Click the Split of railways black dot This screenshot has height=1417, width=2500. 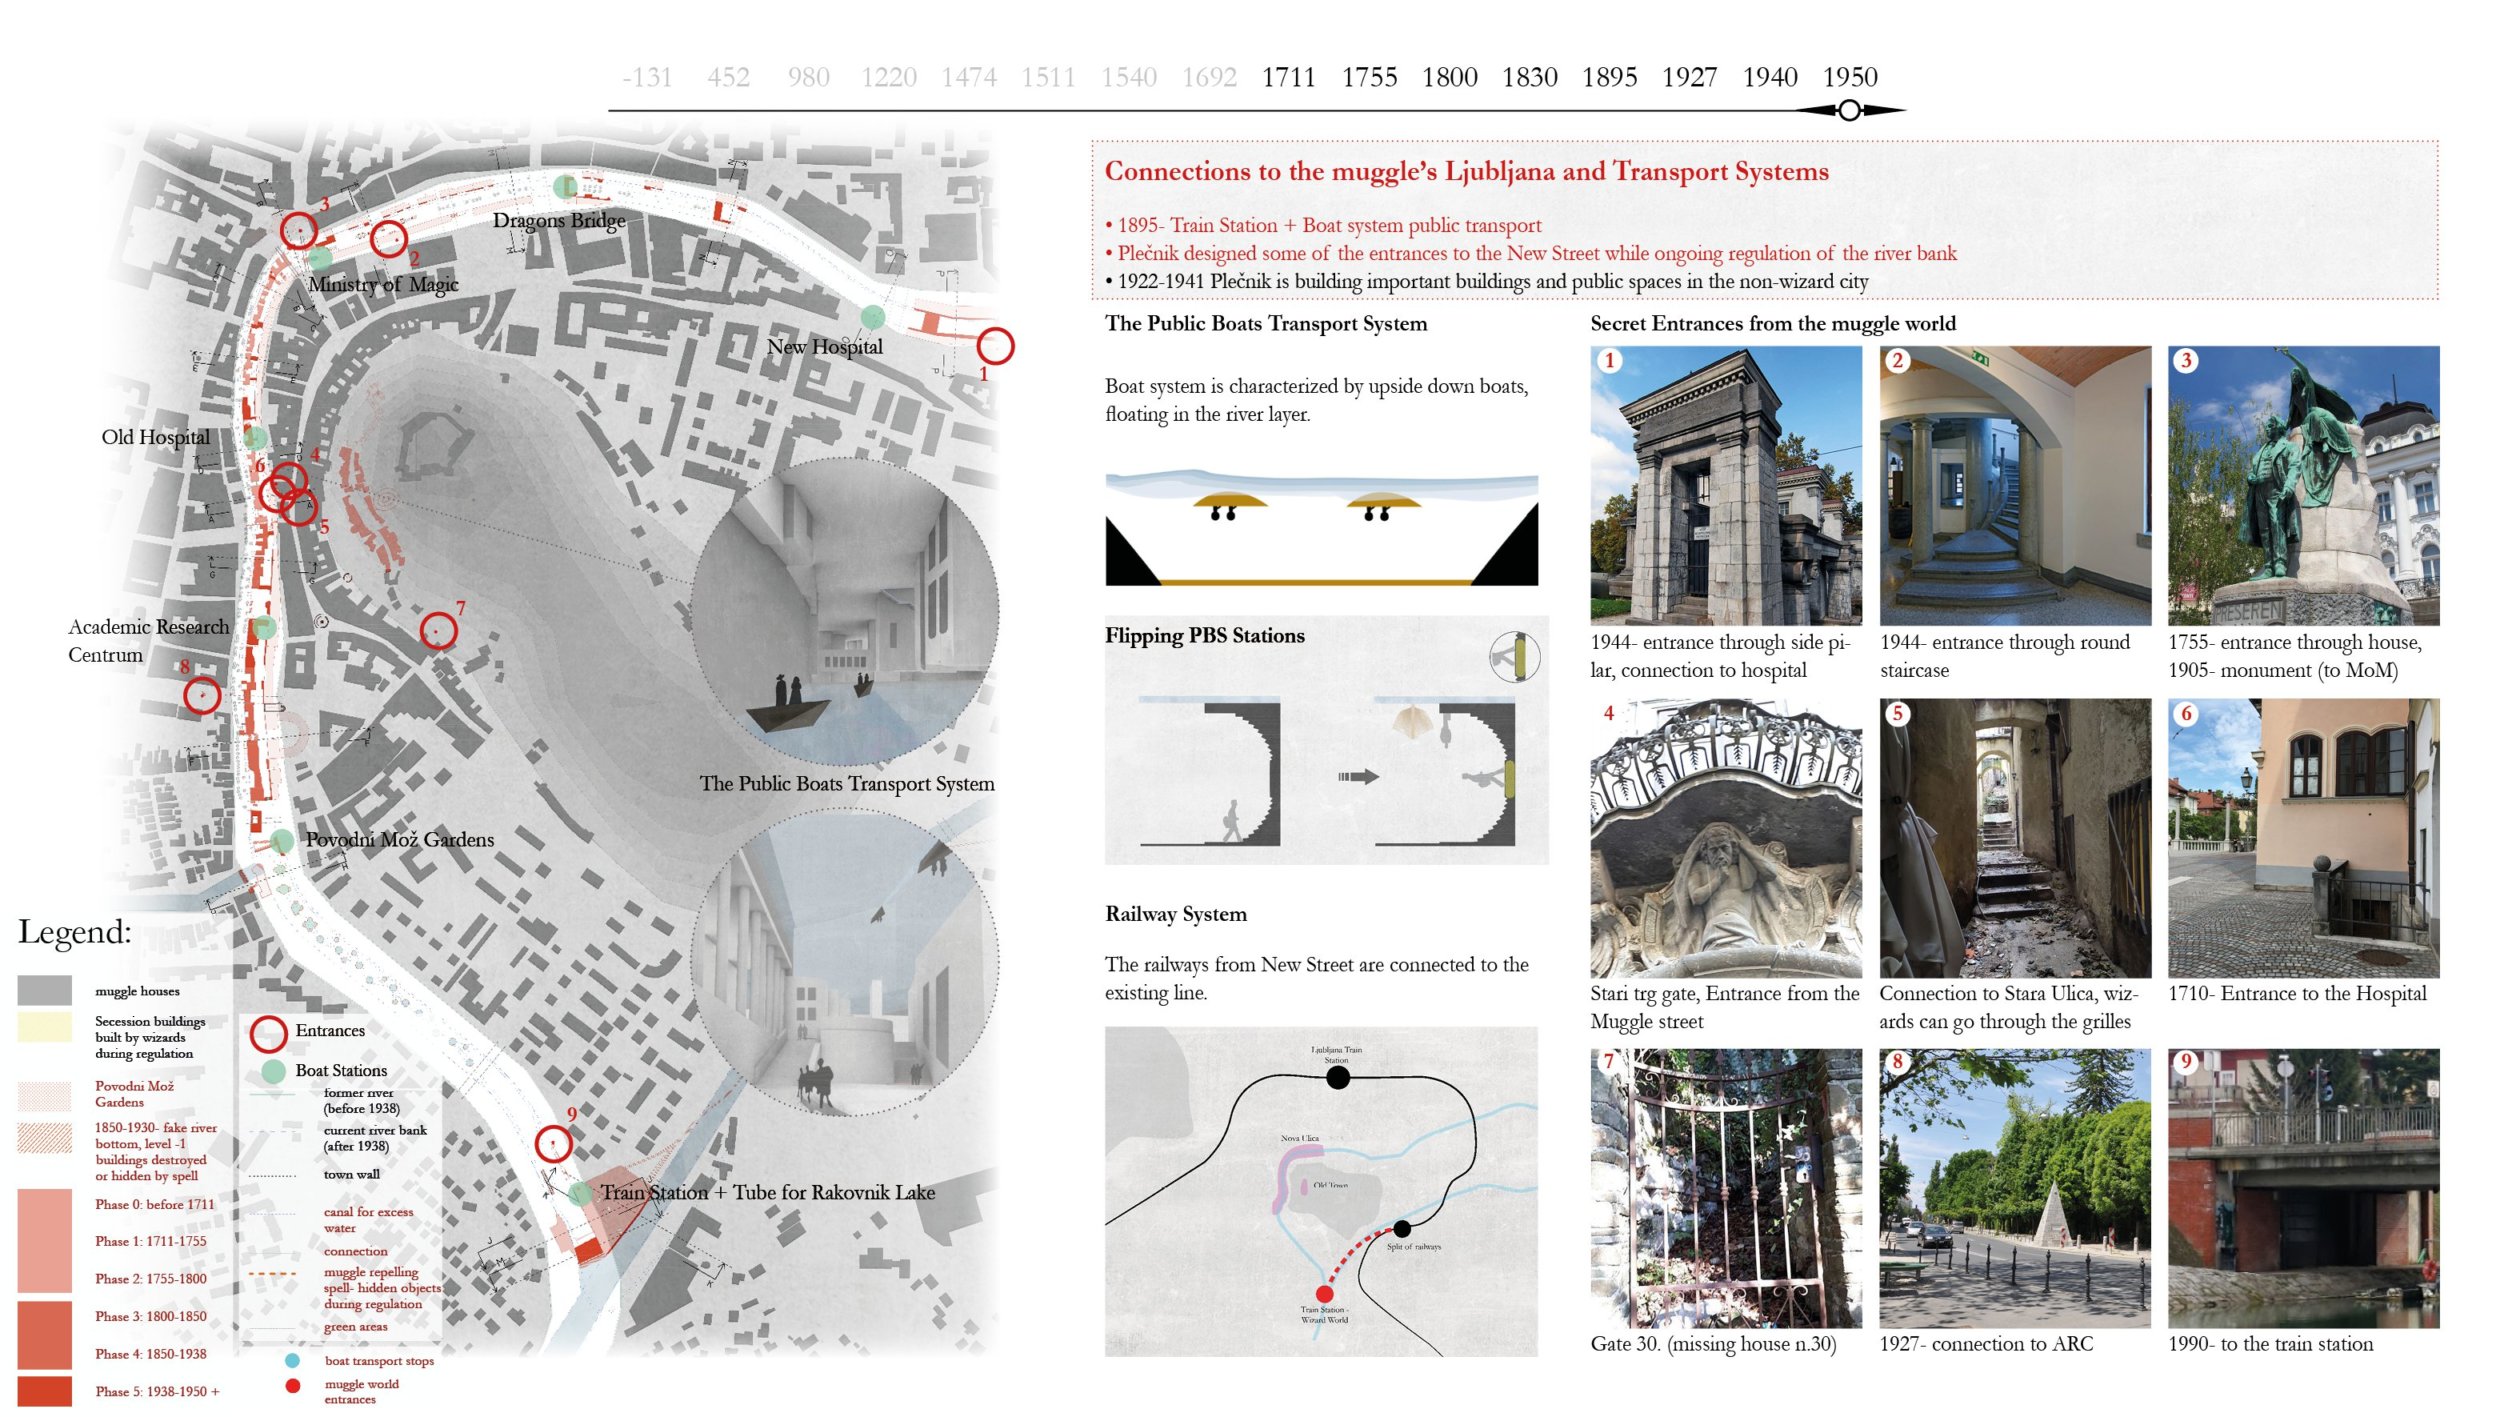[x=1402, y=1228]
